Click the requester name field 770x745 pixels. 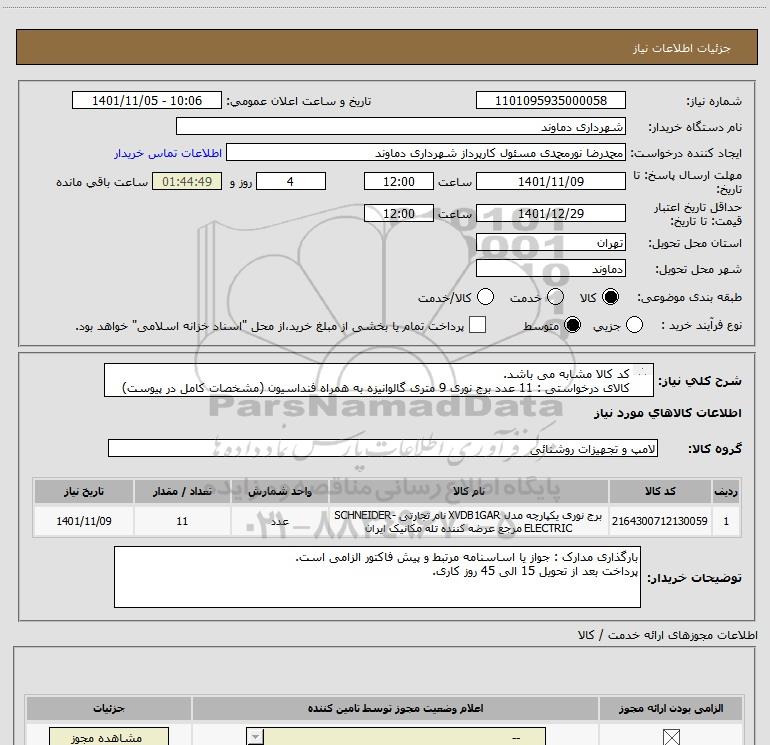[426, 152]
